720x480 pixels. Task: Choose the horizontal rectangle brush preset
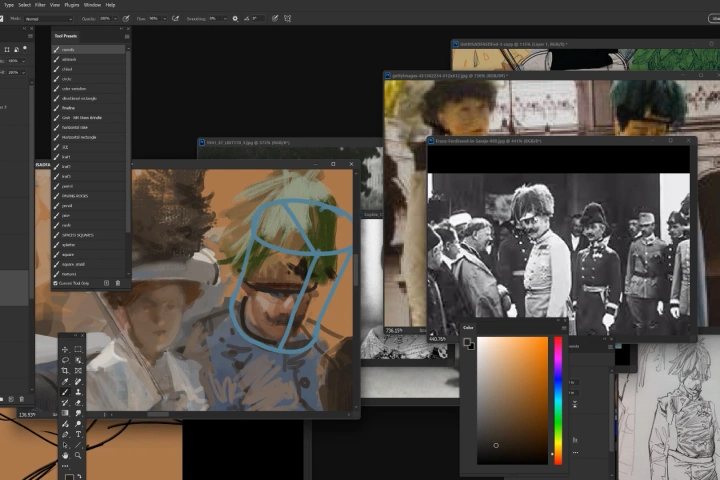point(88,137)
